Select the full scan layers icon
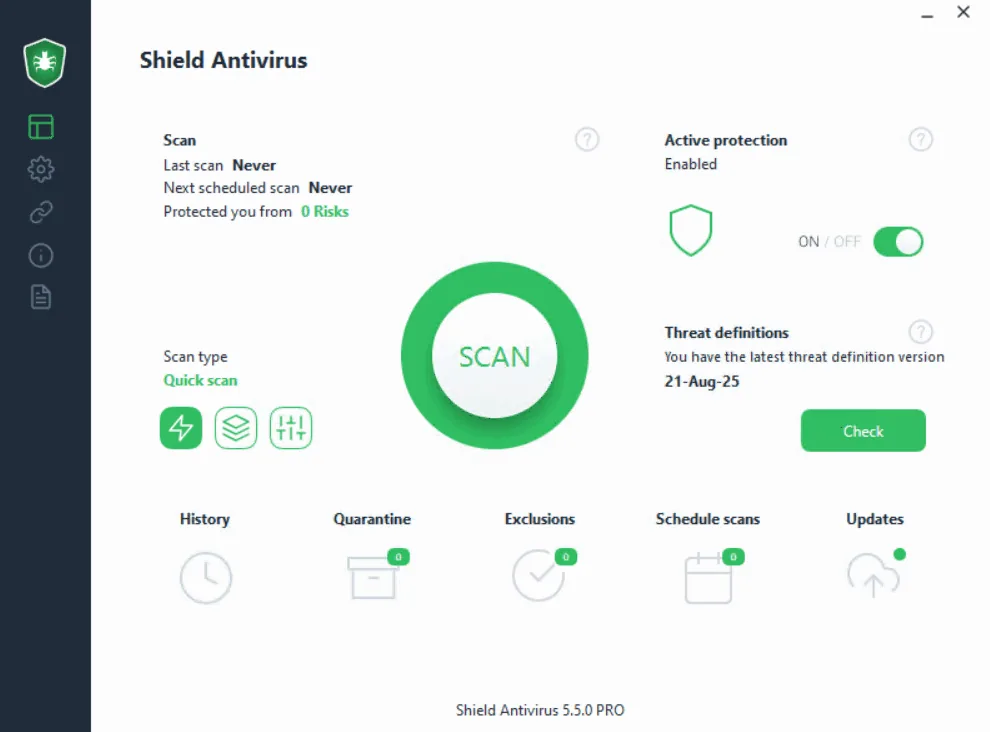This screenshot has width=990, height=732. (x=236, y=428)
